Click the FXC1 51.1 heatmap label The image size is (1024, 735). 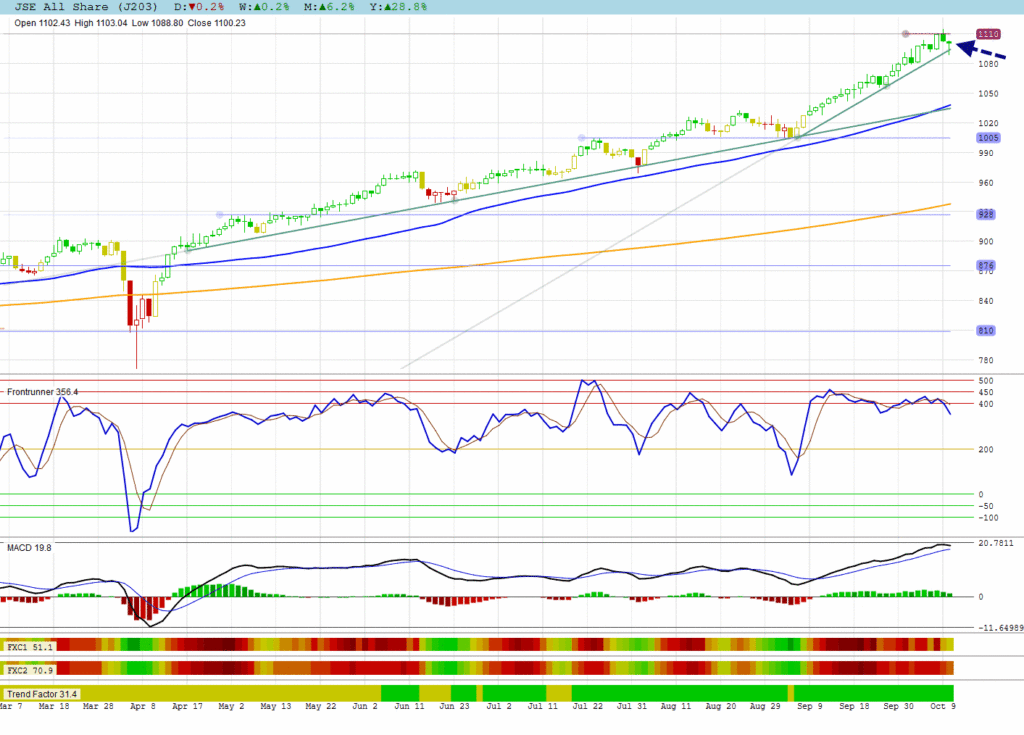point(29,645)
